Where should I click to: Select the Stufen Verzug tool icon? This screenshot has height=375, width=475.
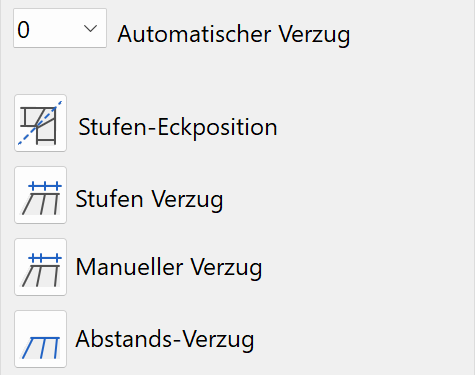tap(40, 195)
